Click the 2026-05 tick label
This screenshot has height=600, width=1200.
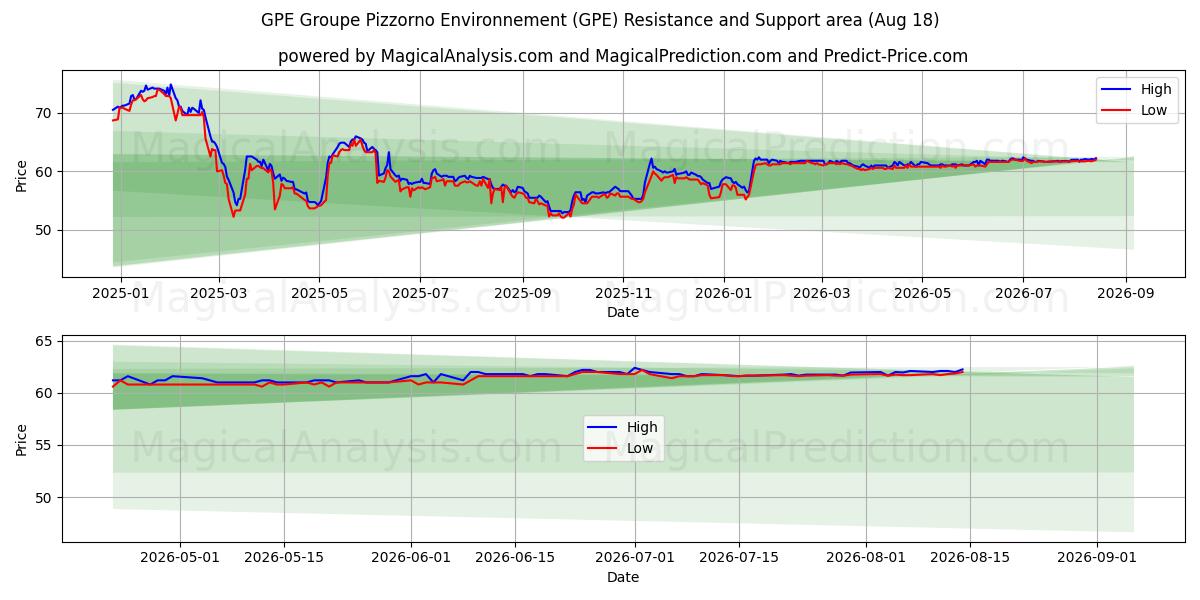point(921,293)
